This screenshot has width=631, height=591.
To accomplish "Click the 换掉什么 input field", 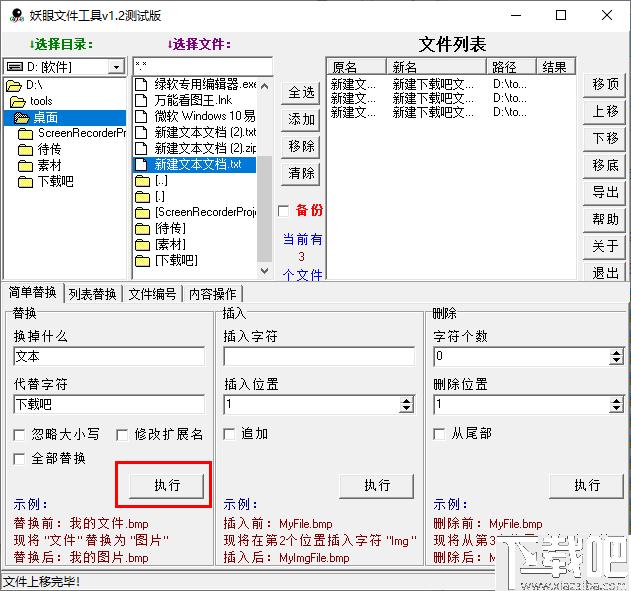I will (109, 356).
